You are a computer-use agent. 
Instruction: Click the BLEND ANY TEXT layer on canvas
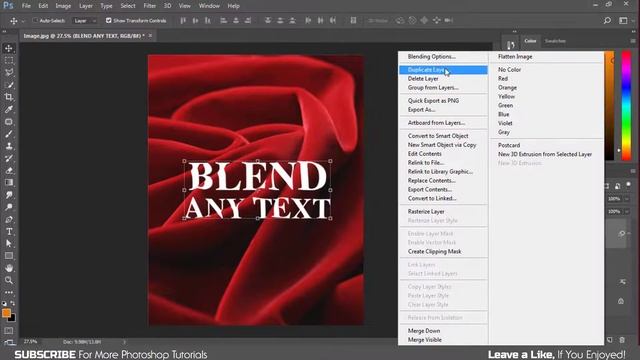pos(257,190)
